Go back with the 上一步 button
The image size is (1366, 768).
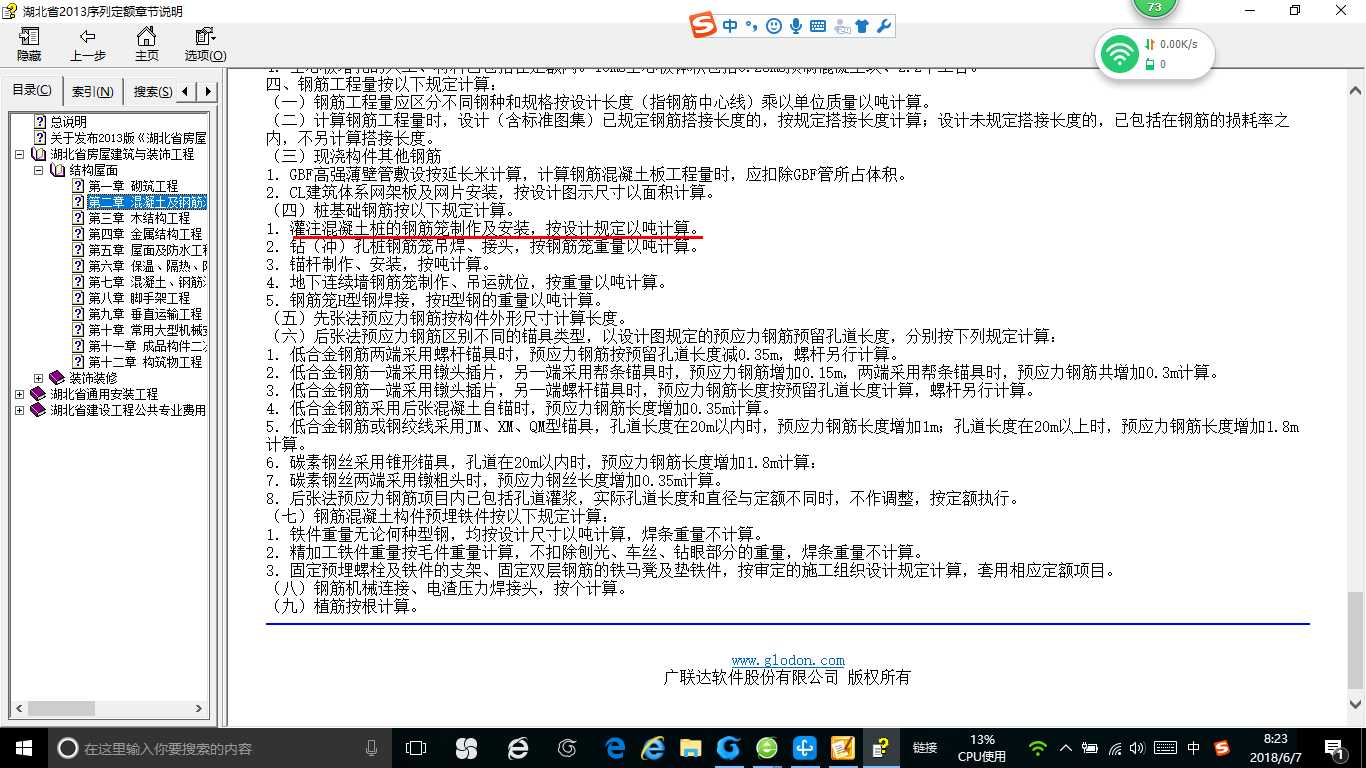tap(88, 45)
